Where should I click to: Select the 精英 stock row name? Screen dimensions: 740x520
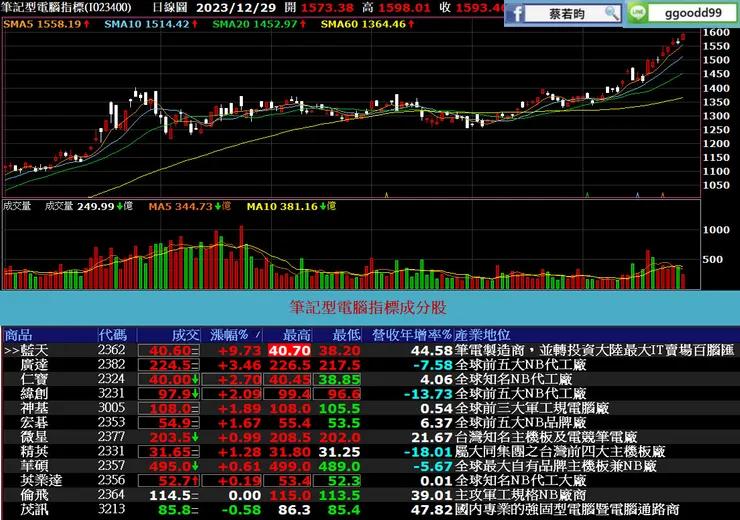click(x=34, y=452)
